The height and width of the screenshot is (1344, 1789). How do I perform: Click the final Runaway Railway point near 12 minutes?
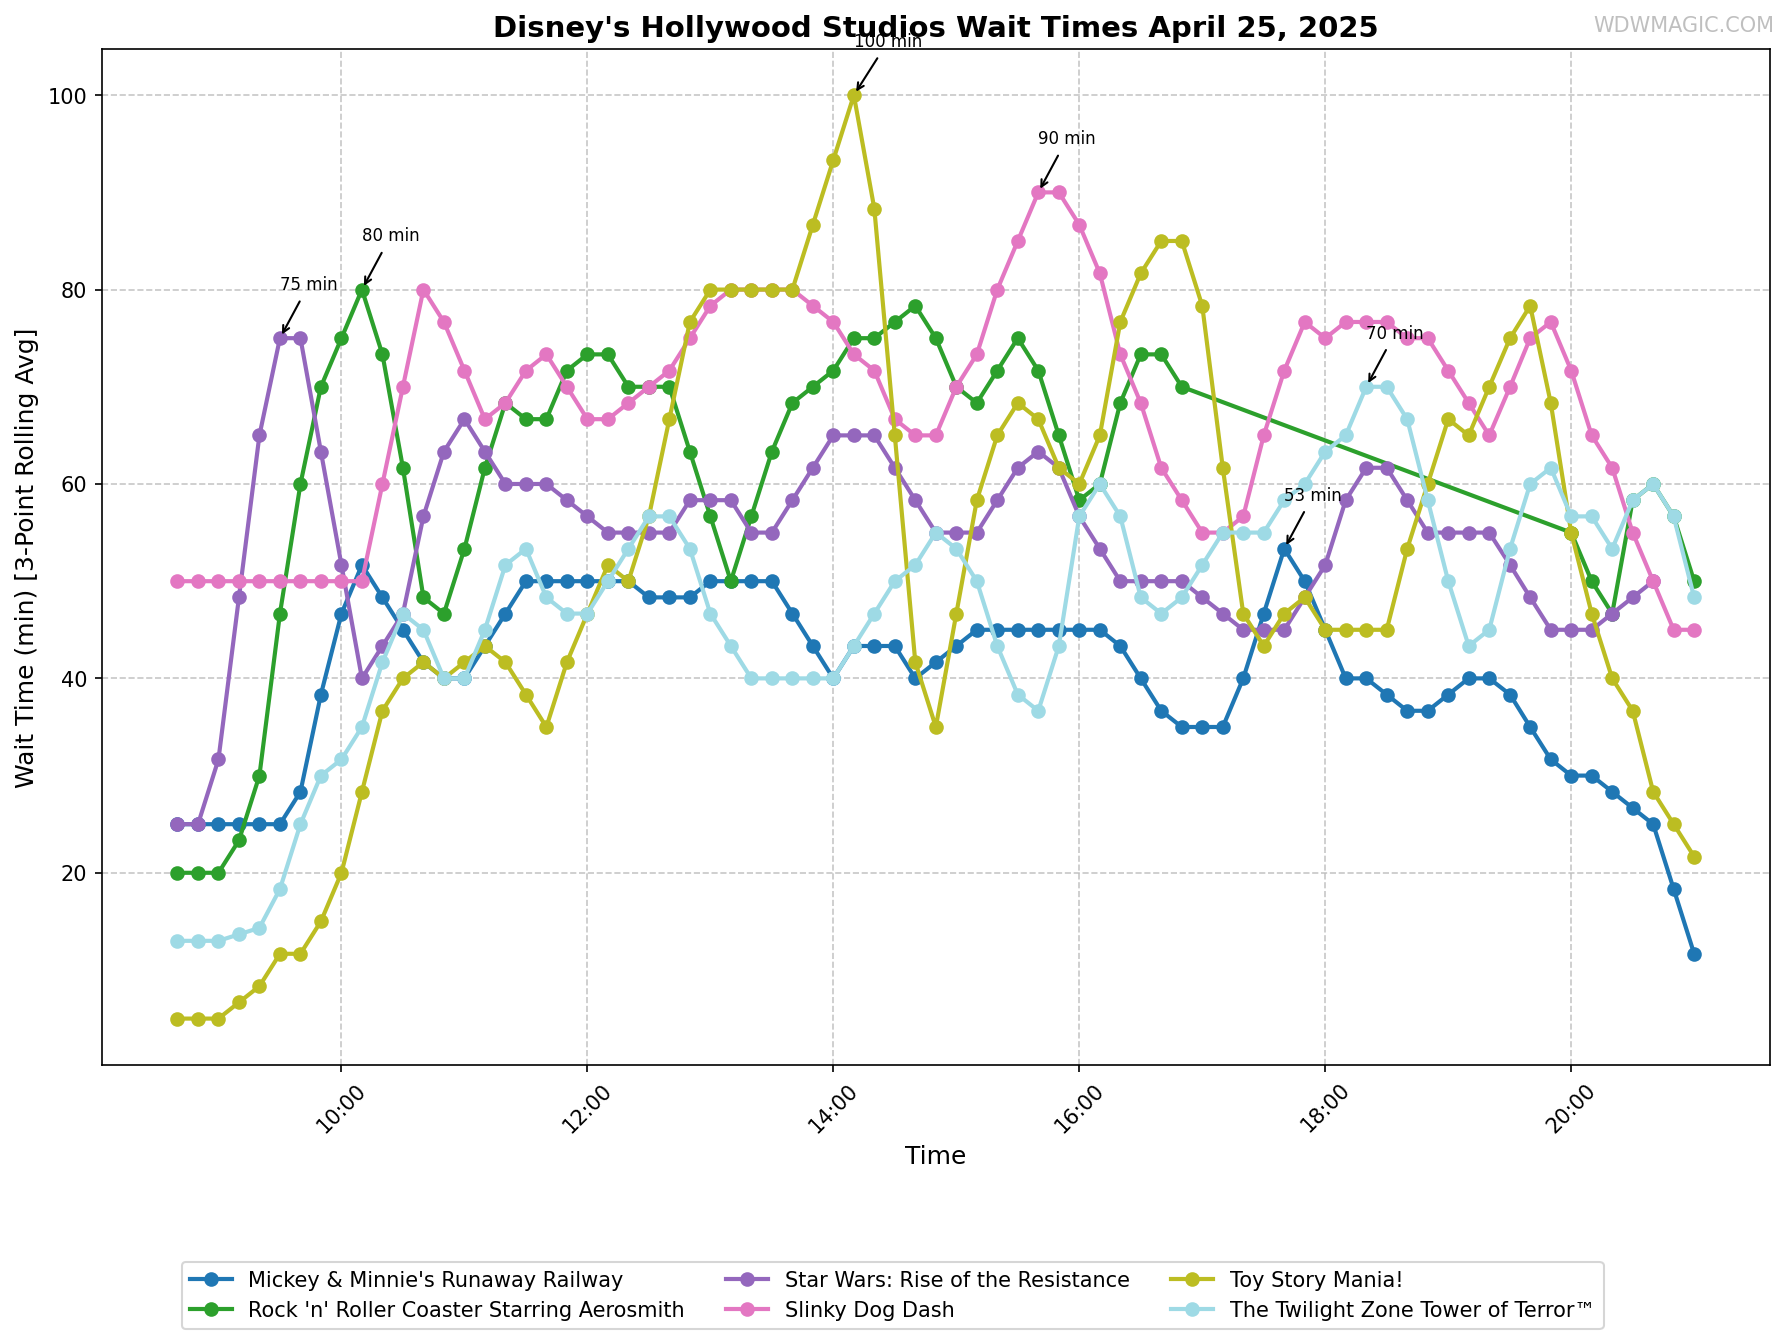1694,954
